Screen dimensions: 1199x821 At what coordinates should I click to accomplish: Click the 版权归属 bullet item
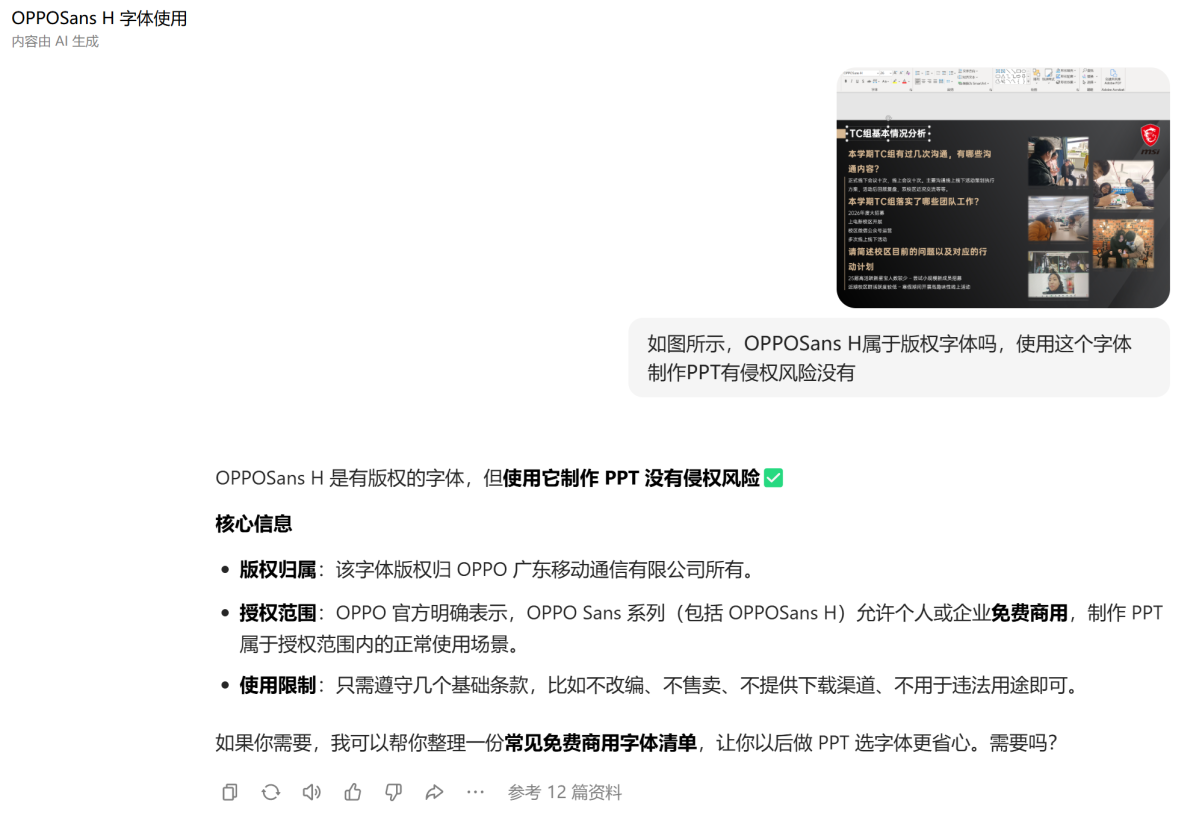tap(279, 569)
